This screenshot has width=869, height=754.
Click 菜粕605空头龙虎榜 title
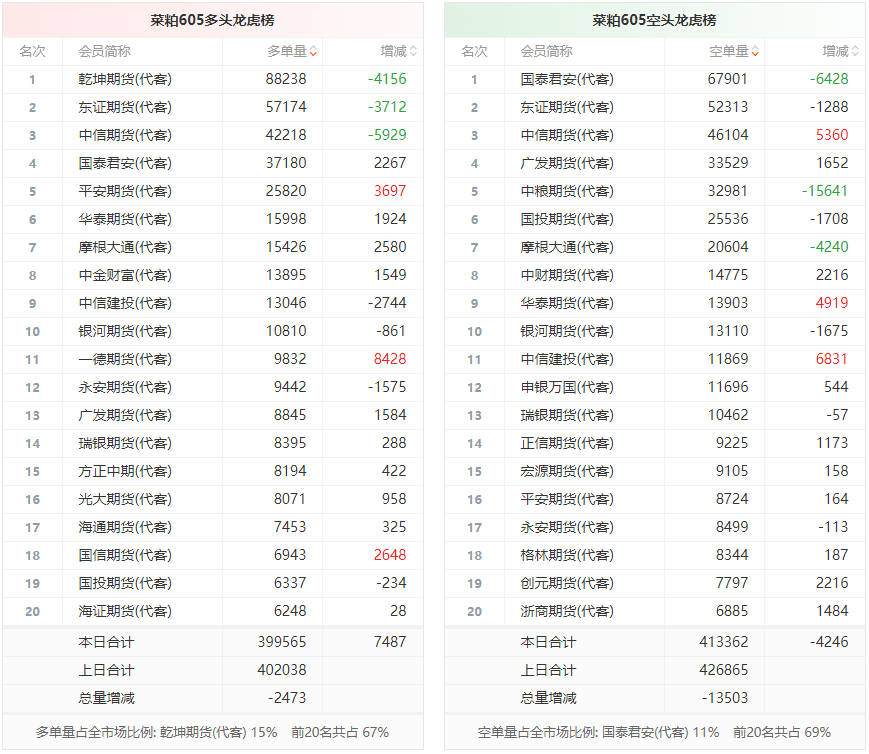654,21
